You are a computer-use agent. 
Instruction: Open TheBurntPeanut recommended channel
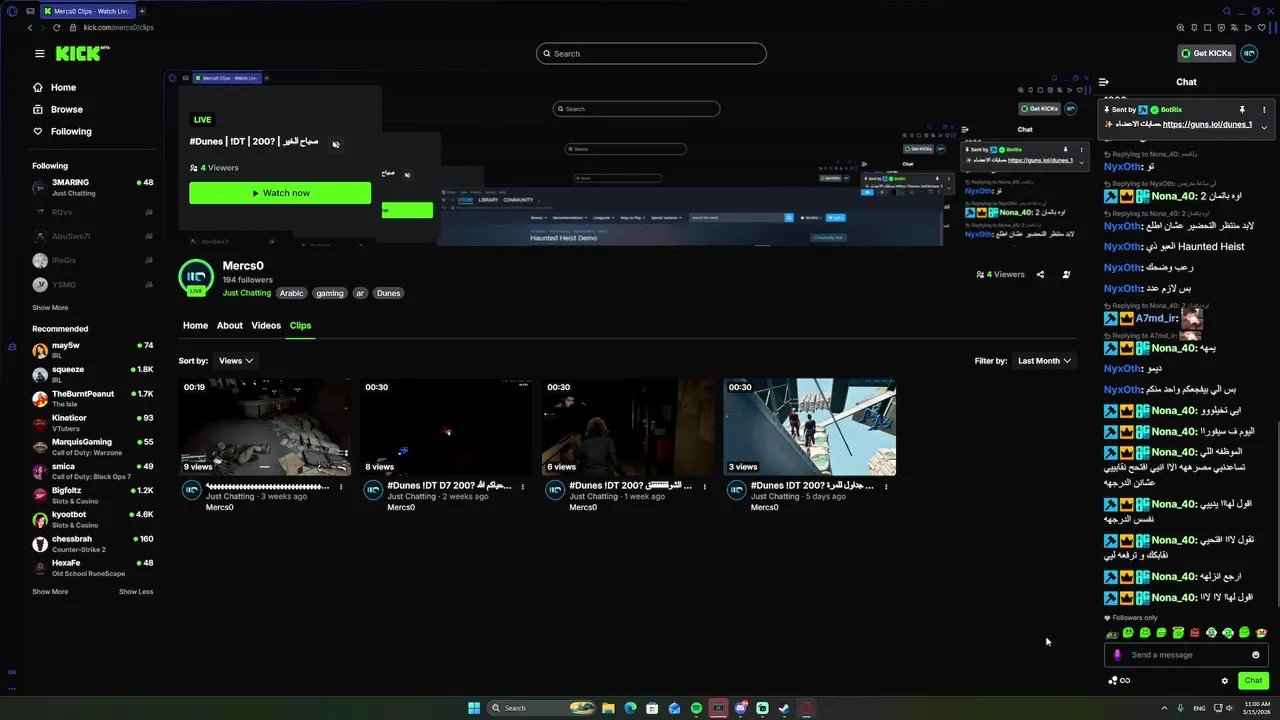pyautogui.click(x=92, y=399)
